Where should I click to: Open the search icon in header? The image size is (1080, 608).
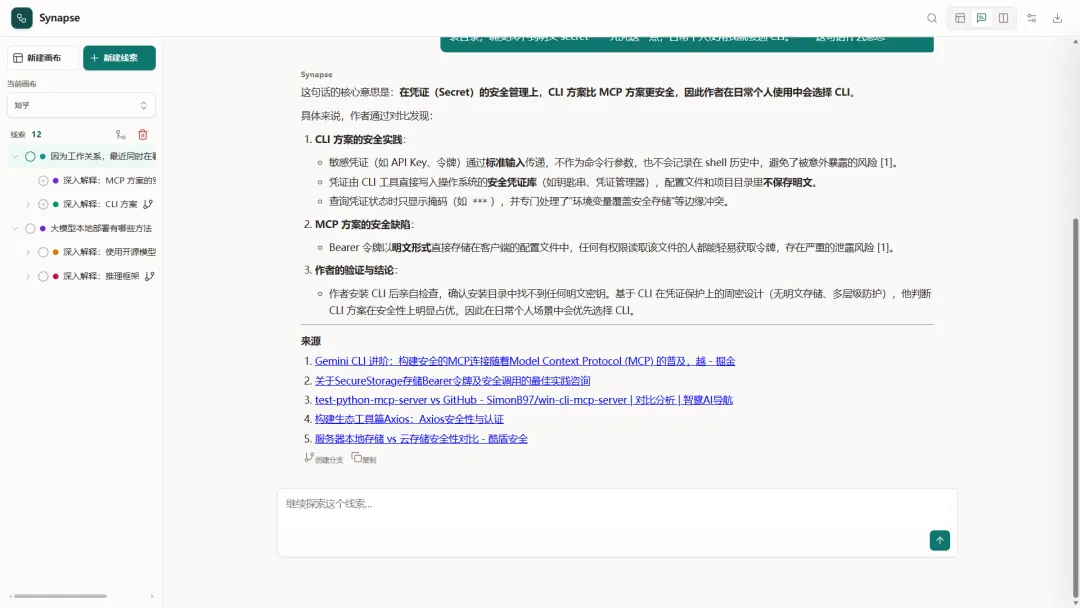[932, 19]
